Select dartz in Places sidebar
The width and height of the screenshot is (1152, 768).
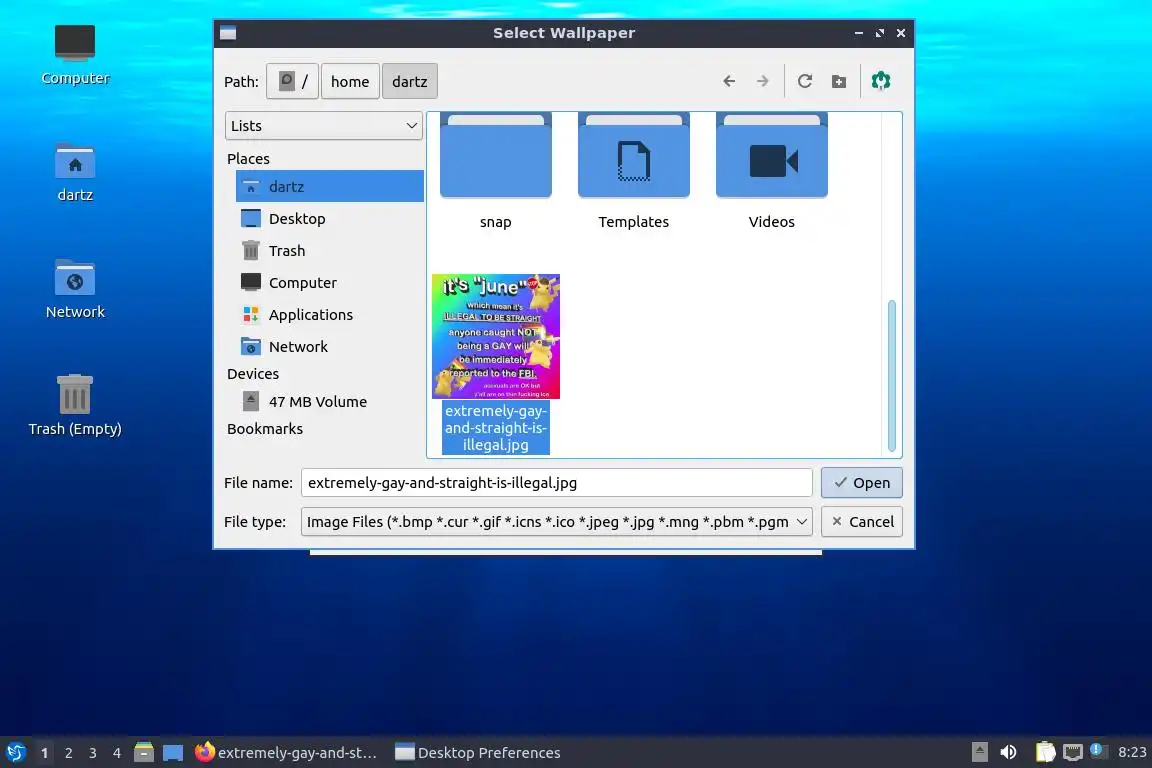pyautogui.click(x=329, y=186)
